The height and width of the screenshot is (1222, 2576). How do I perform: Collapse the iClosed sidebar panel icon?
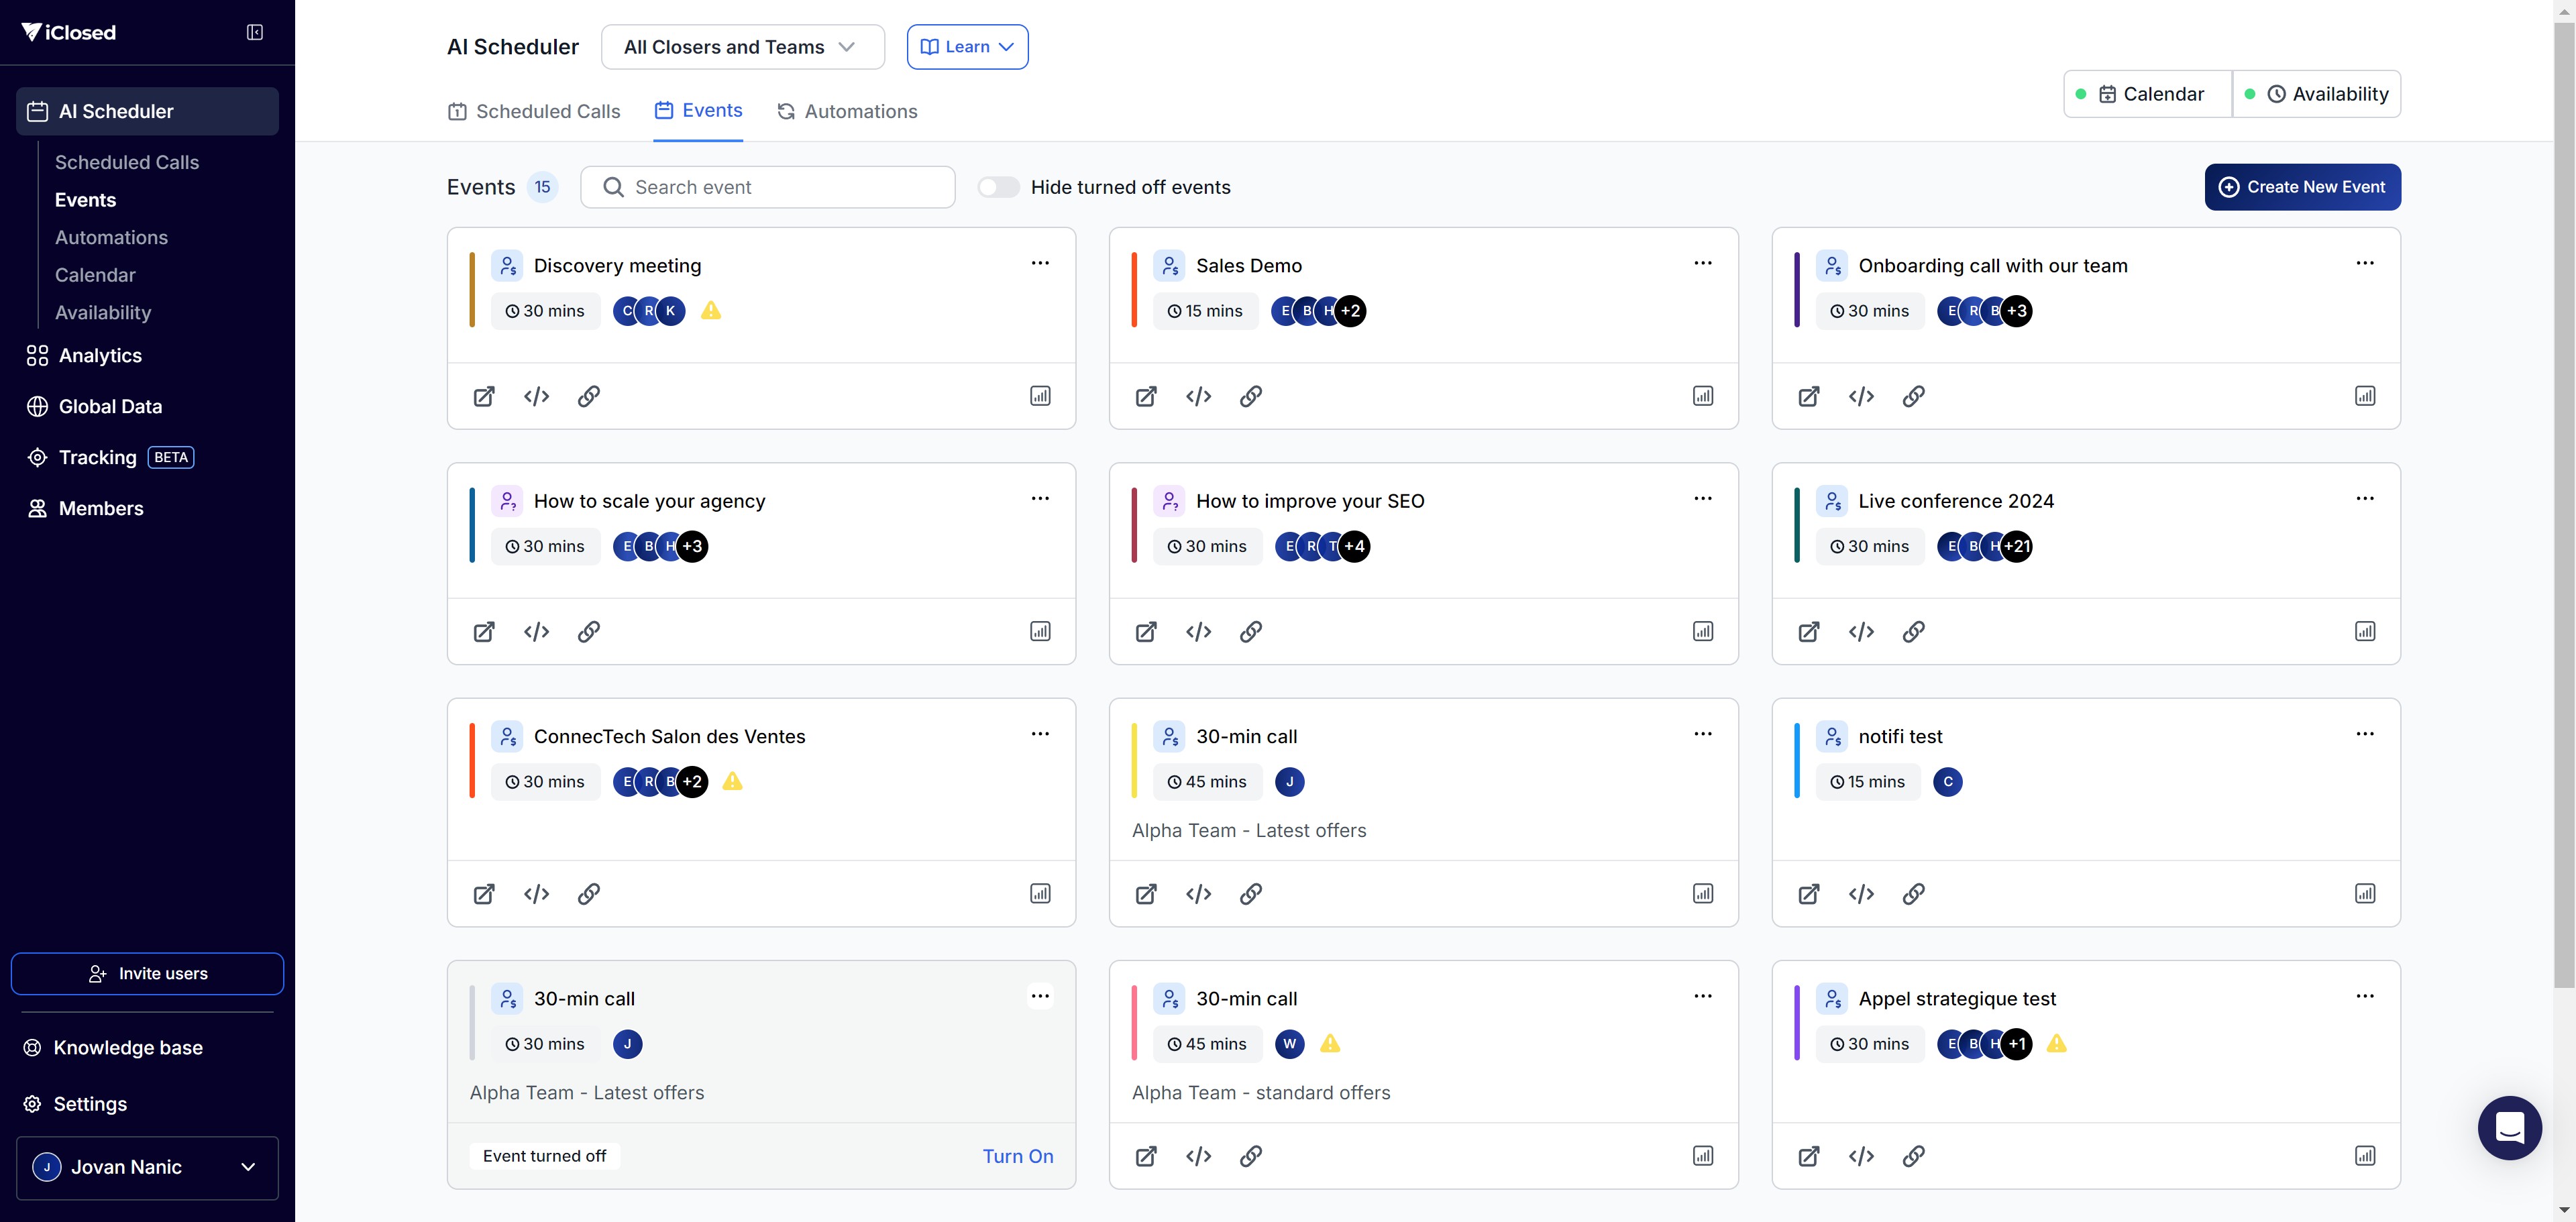pyautogui.click(x=255, y=32)
